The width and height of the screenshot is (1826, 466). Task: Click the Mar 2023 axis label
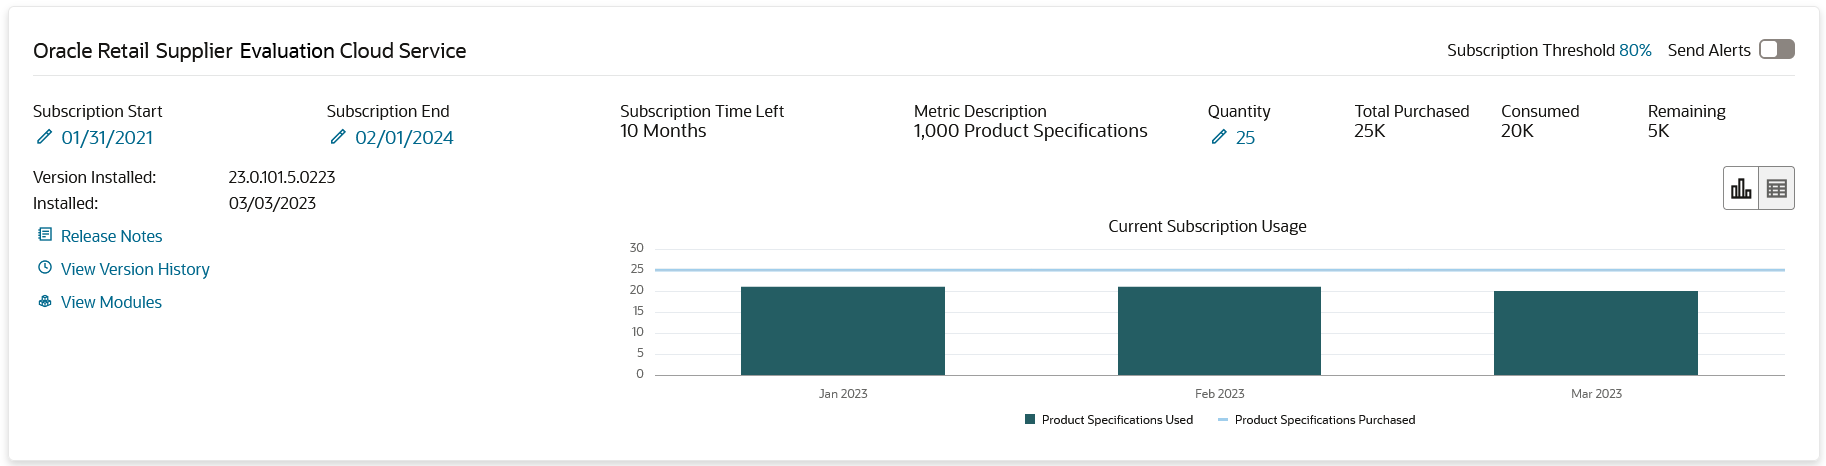pyautogui.click(x=1596, y=394)
